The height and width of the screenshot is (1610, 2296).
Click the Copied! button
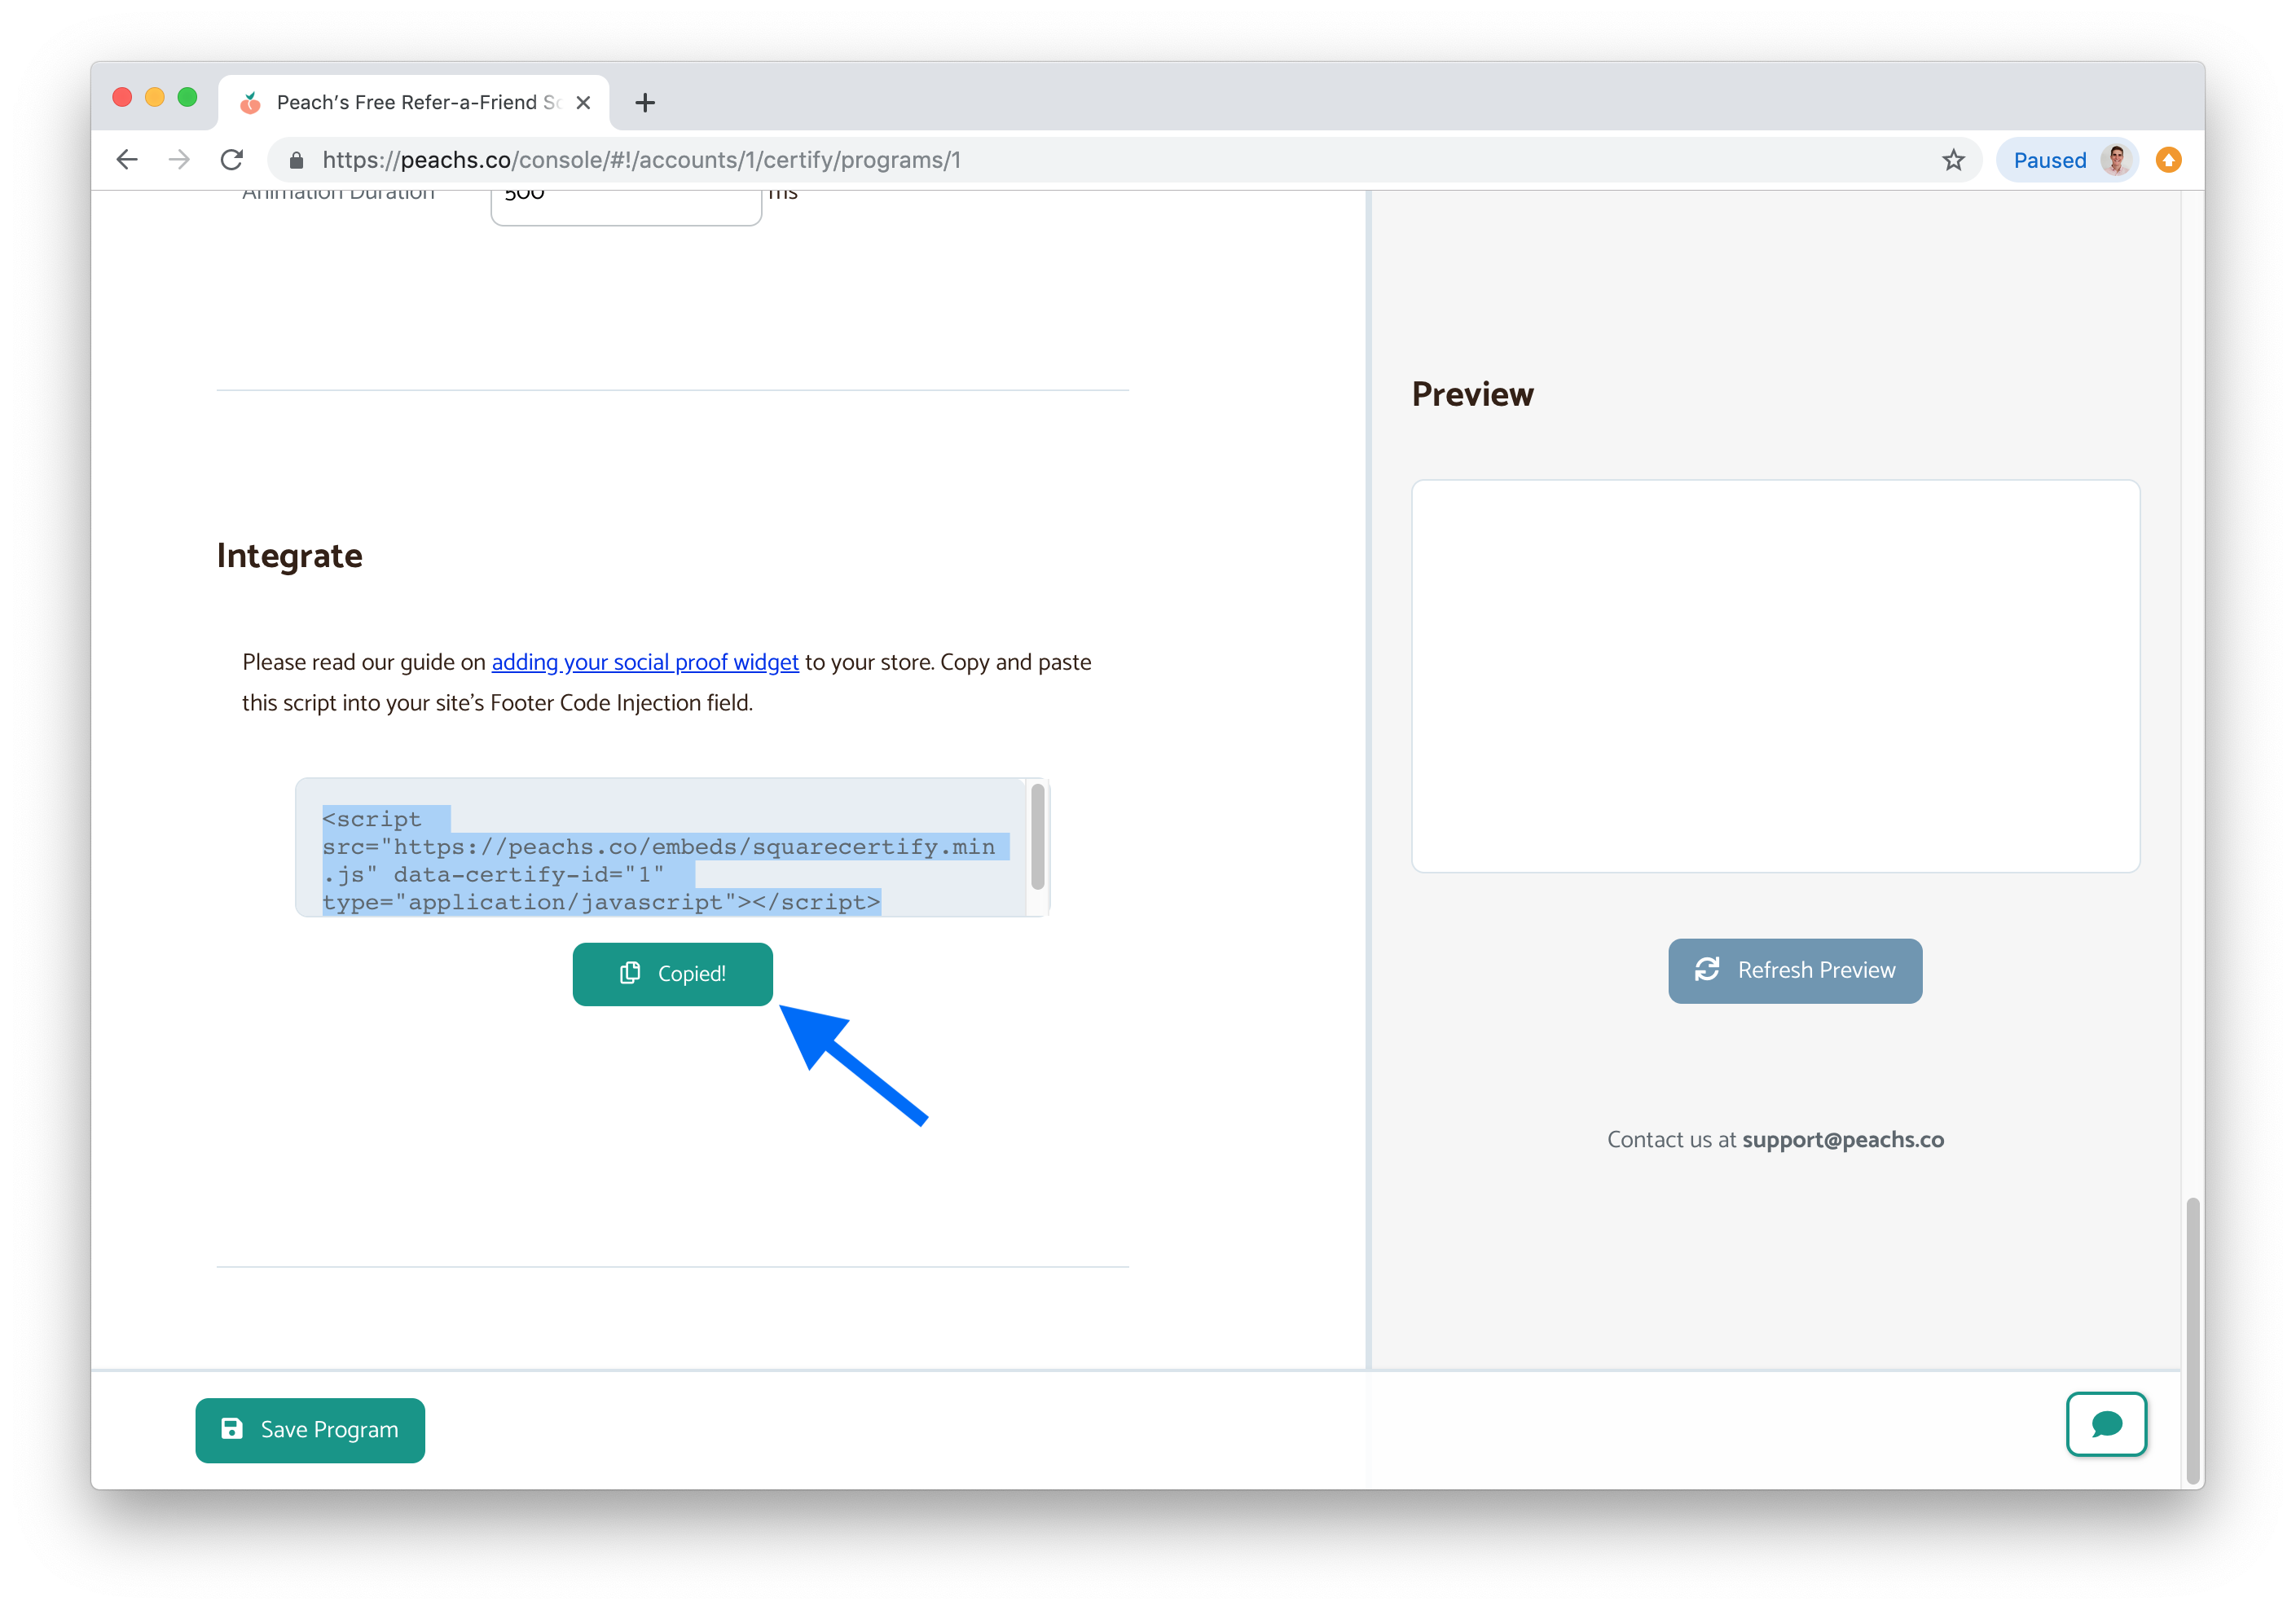point(672,974)
